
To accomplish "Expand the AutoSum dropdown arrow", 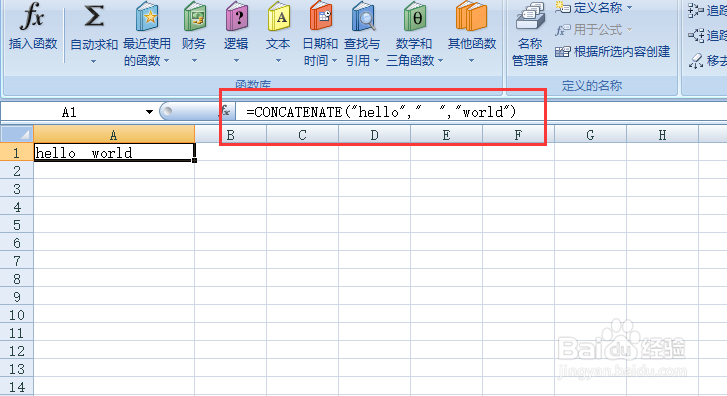I will [x=93, y=61].
